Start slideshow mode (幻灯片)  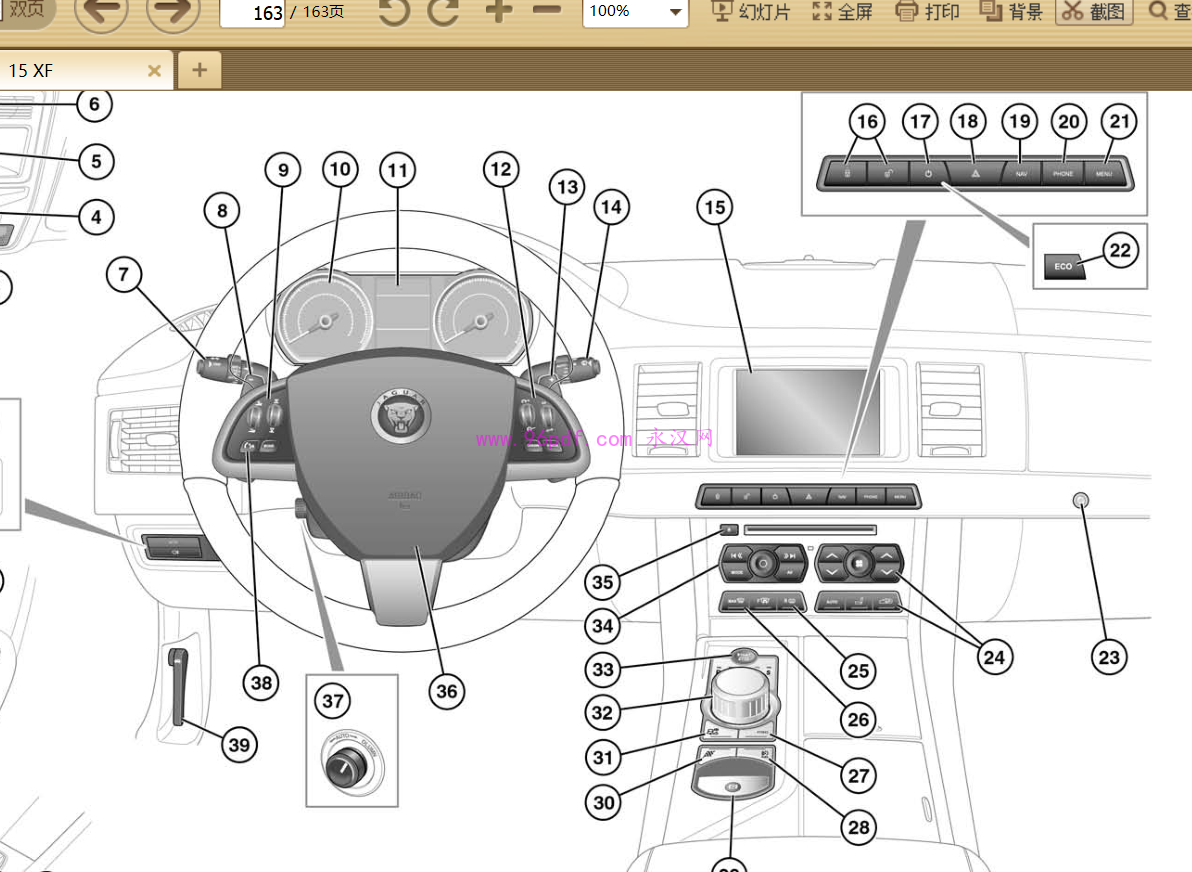pos(750,12)
